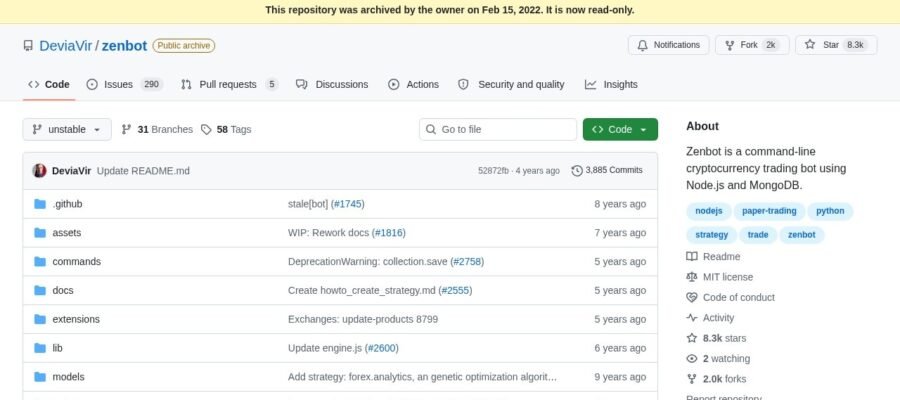Click the Fork icon in header button

click(x=730, y=45)
